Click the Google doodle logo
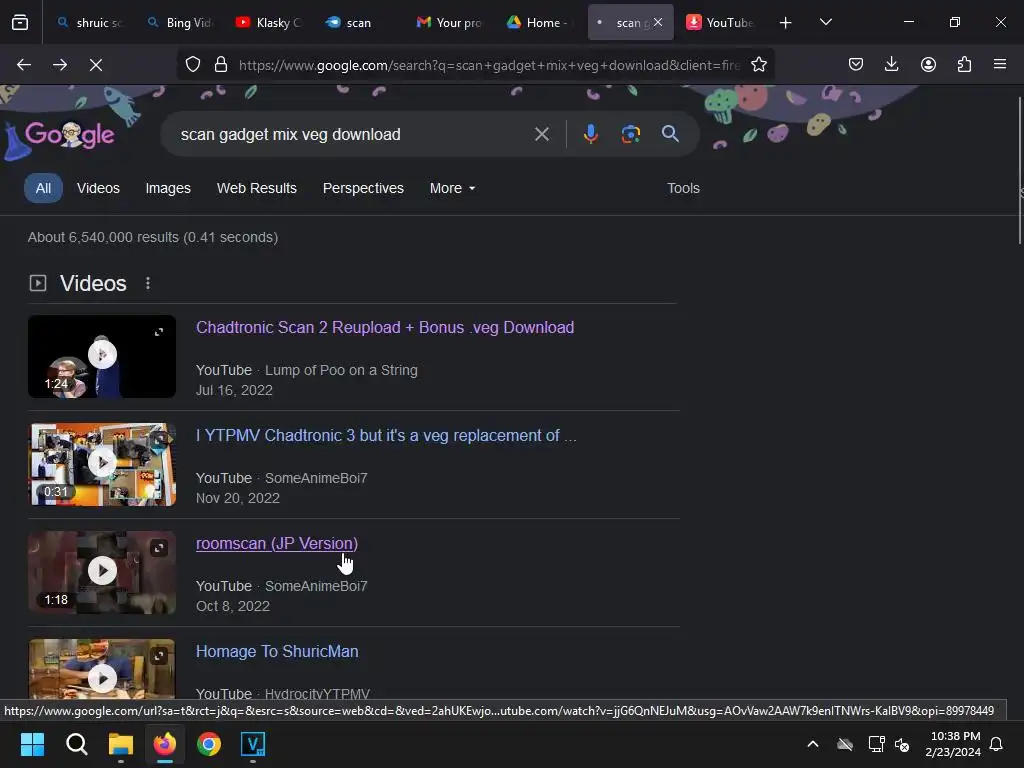 [69, 135]
